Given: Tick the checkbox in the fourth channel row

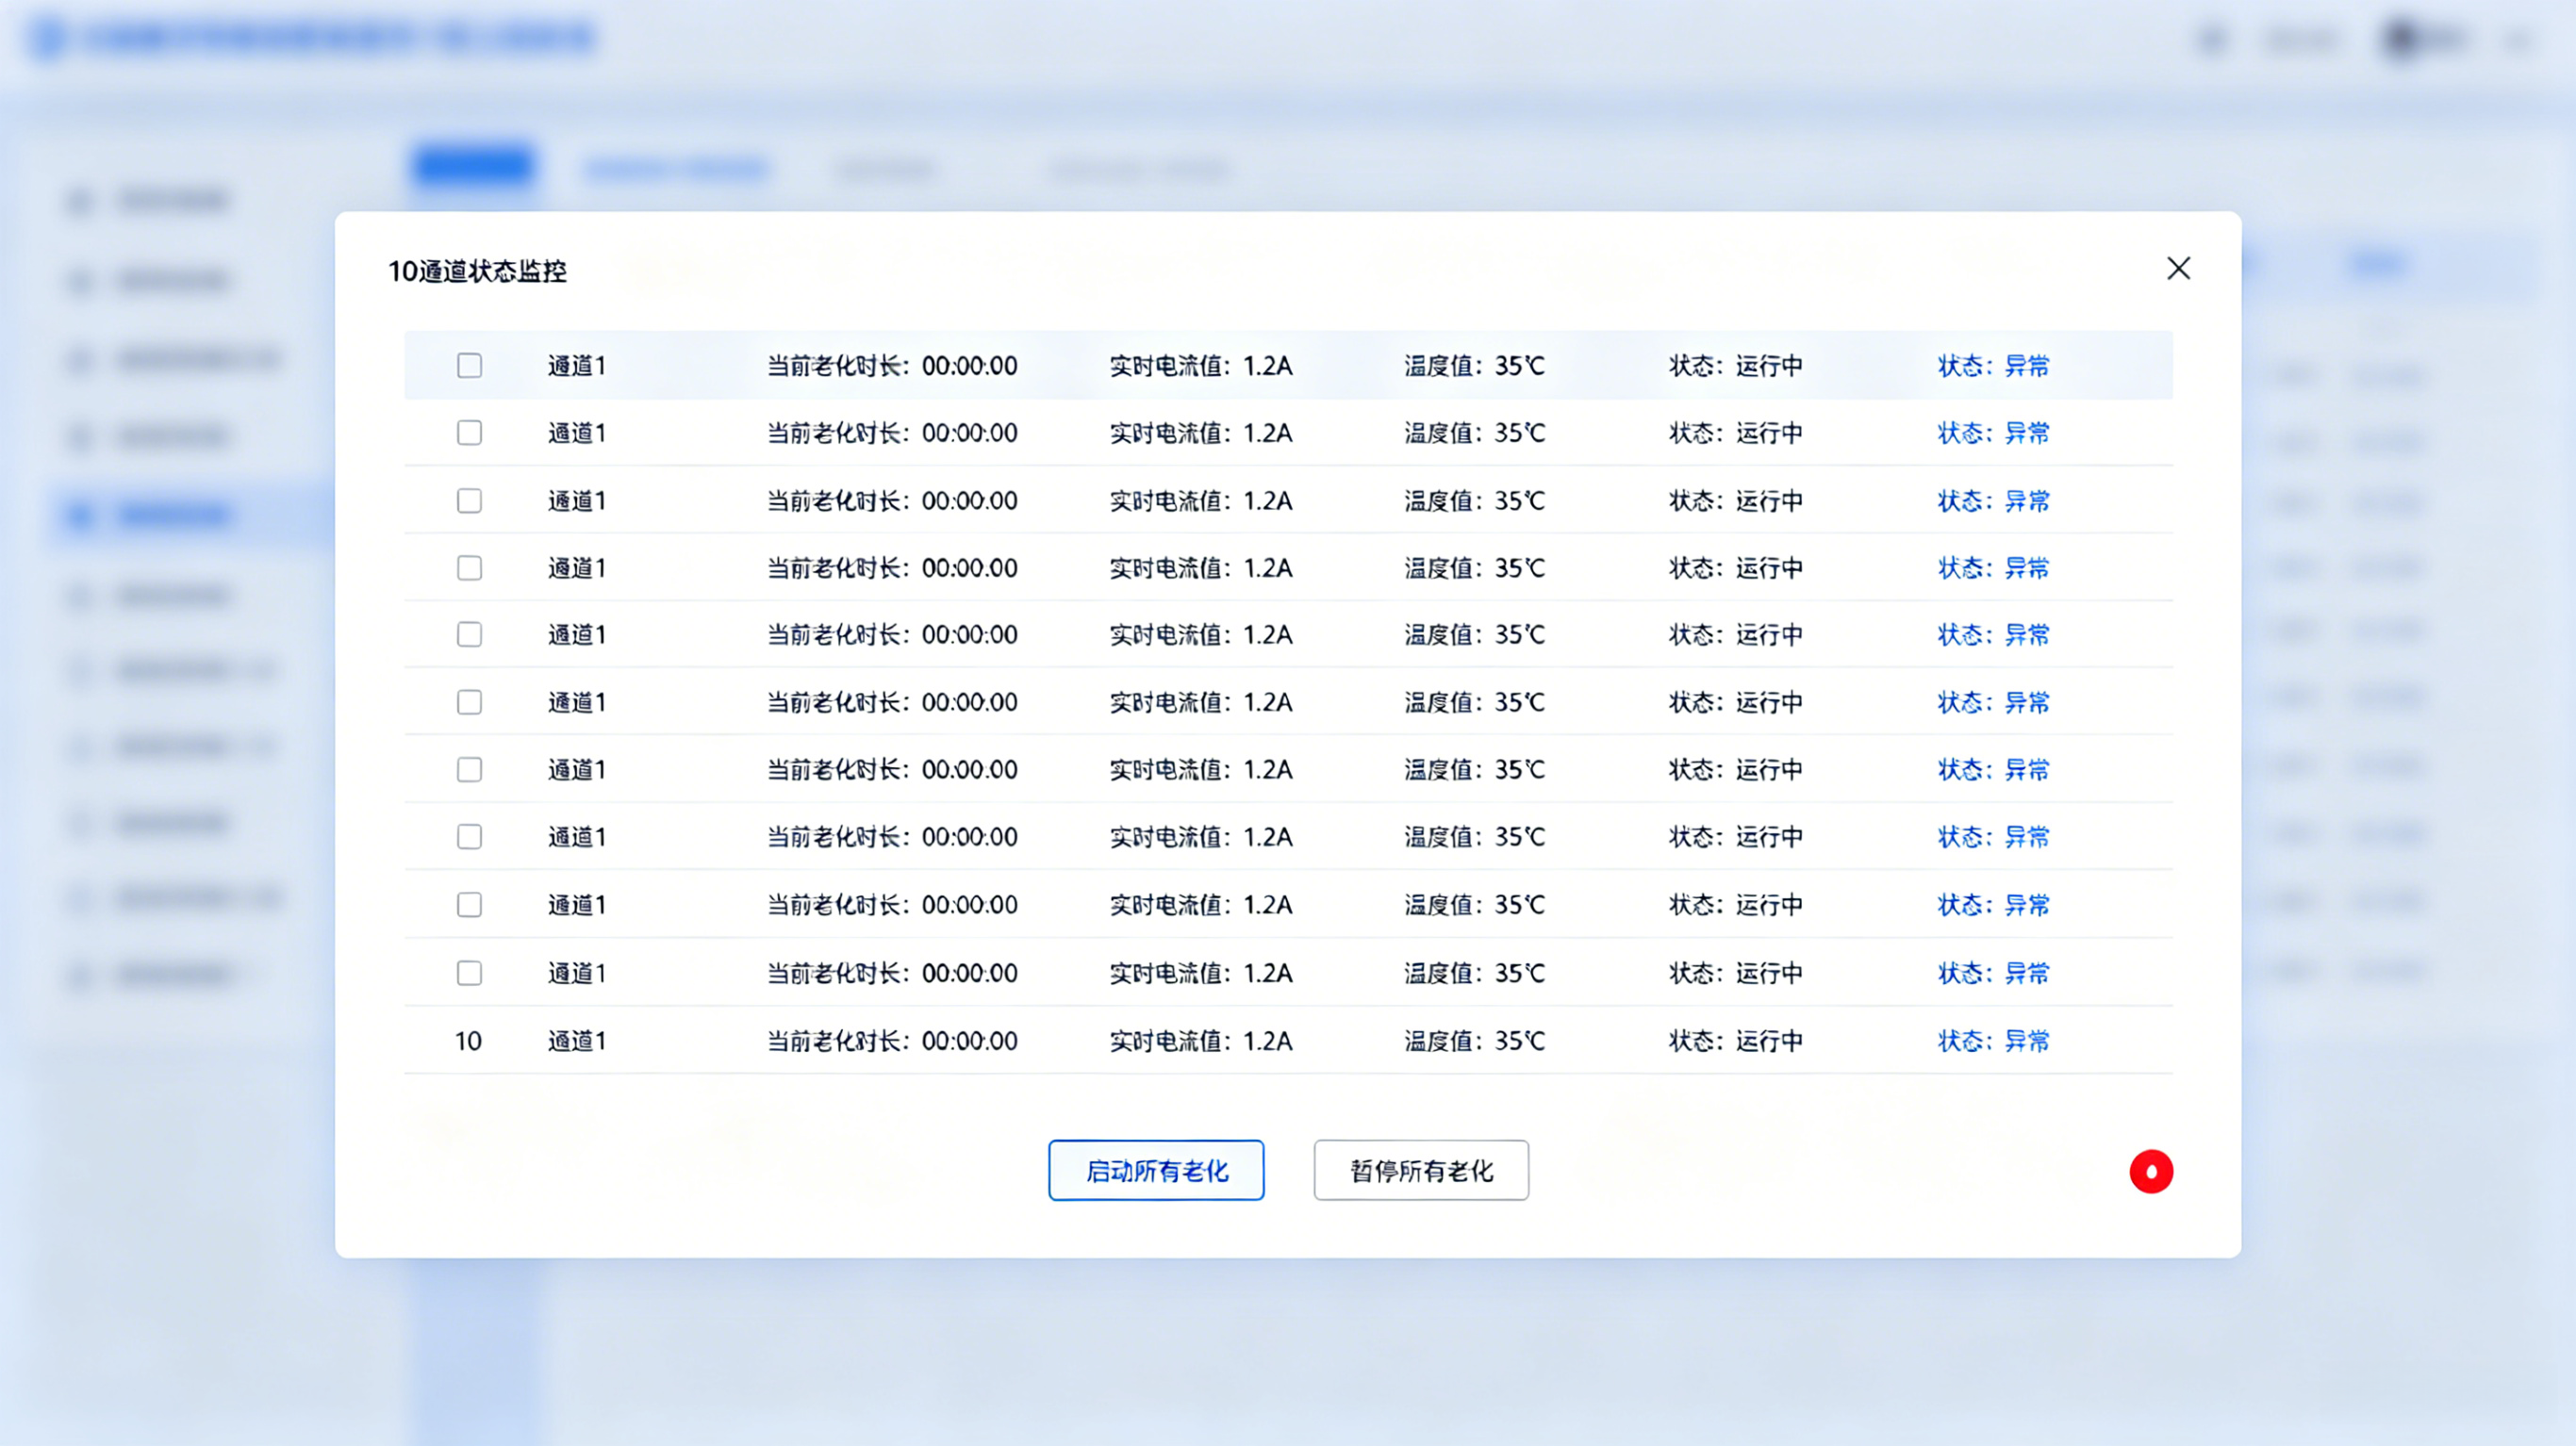Looking at the screenshot, I should (469, 568).
